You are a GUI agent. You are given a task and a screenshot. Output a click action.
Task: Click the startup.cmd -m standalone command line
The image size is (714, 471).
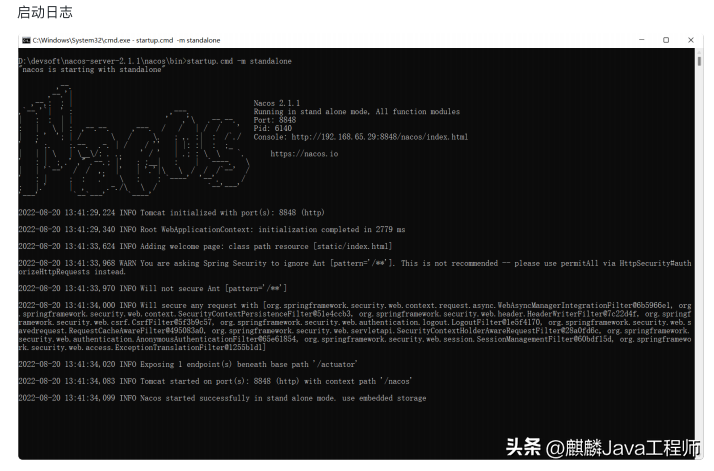(155, 61)
